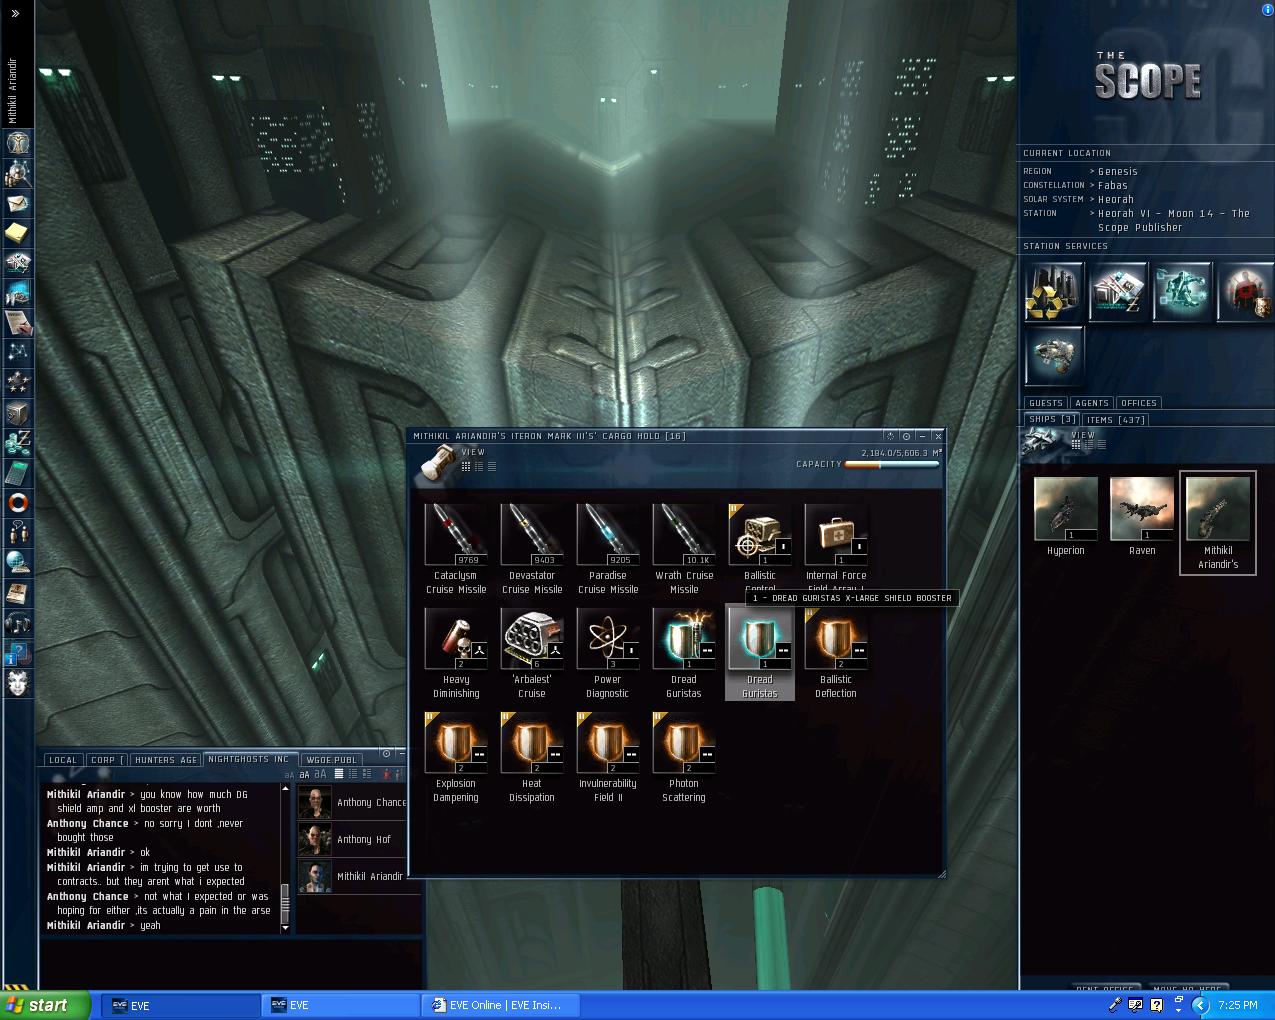Select the Power Diagnostic module

[x=608, y=652]
